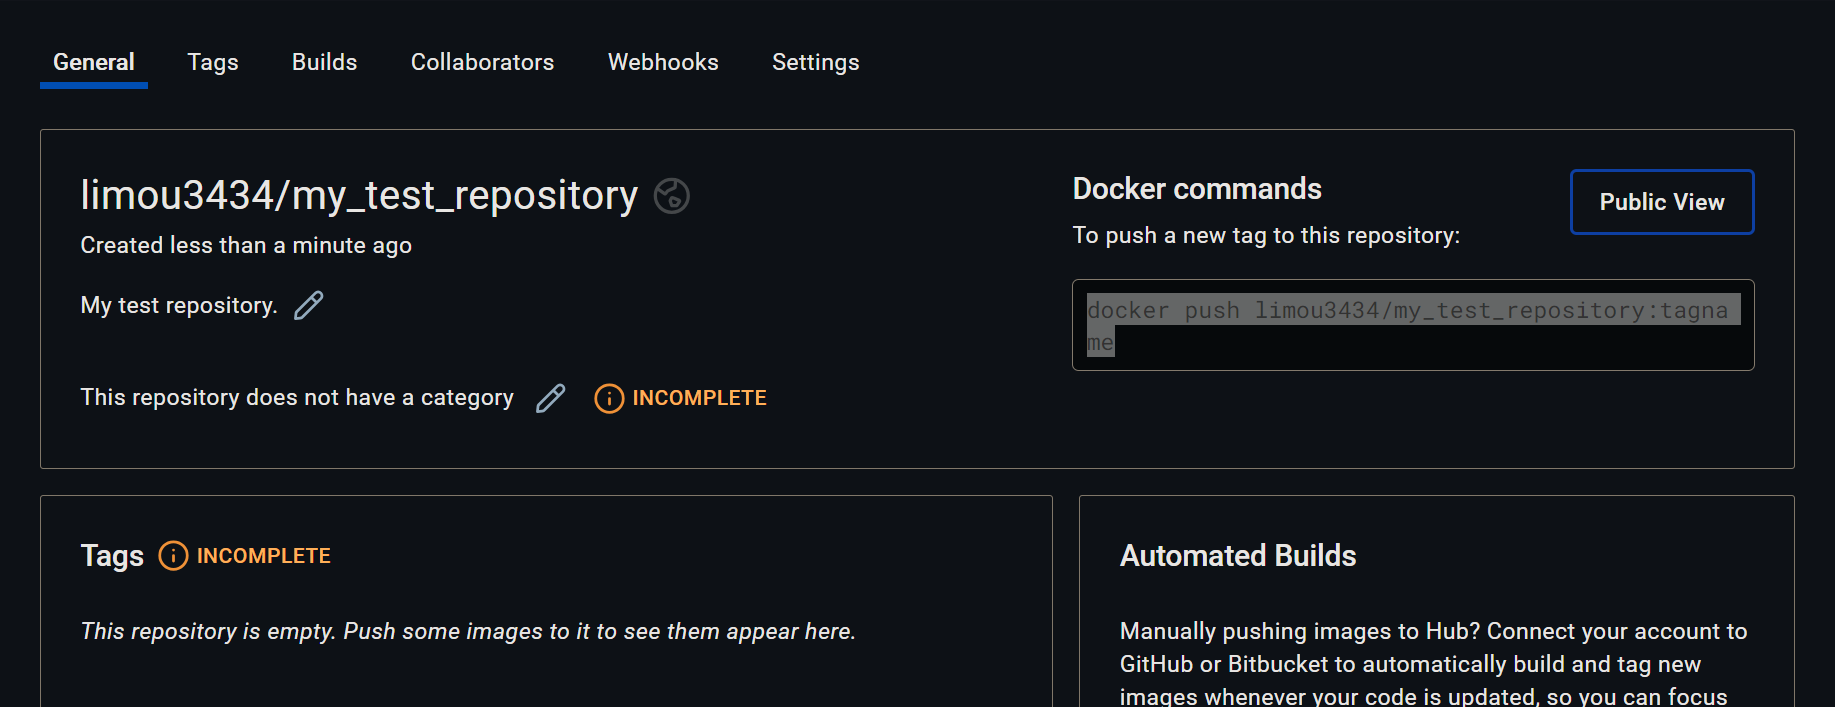The image size is (1835, 707).
Task: Click the pencil icon to edit category
Action: pos(551,398)
